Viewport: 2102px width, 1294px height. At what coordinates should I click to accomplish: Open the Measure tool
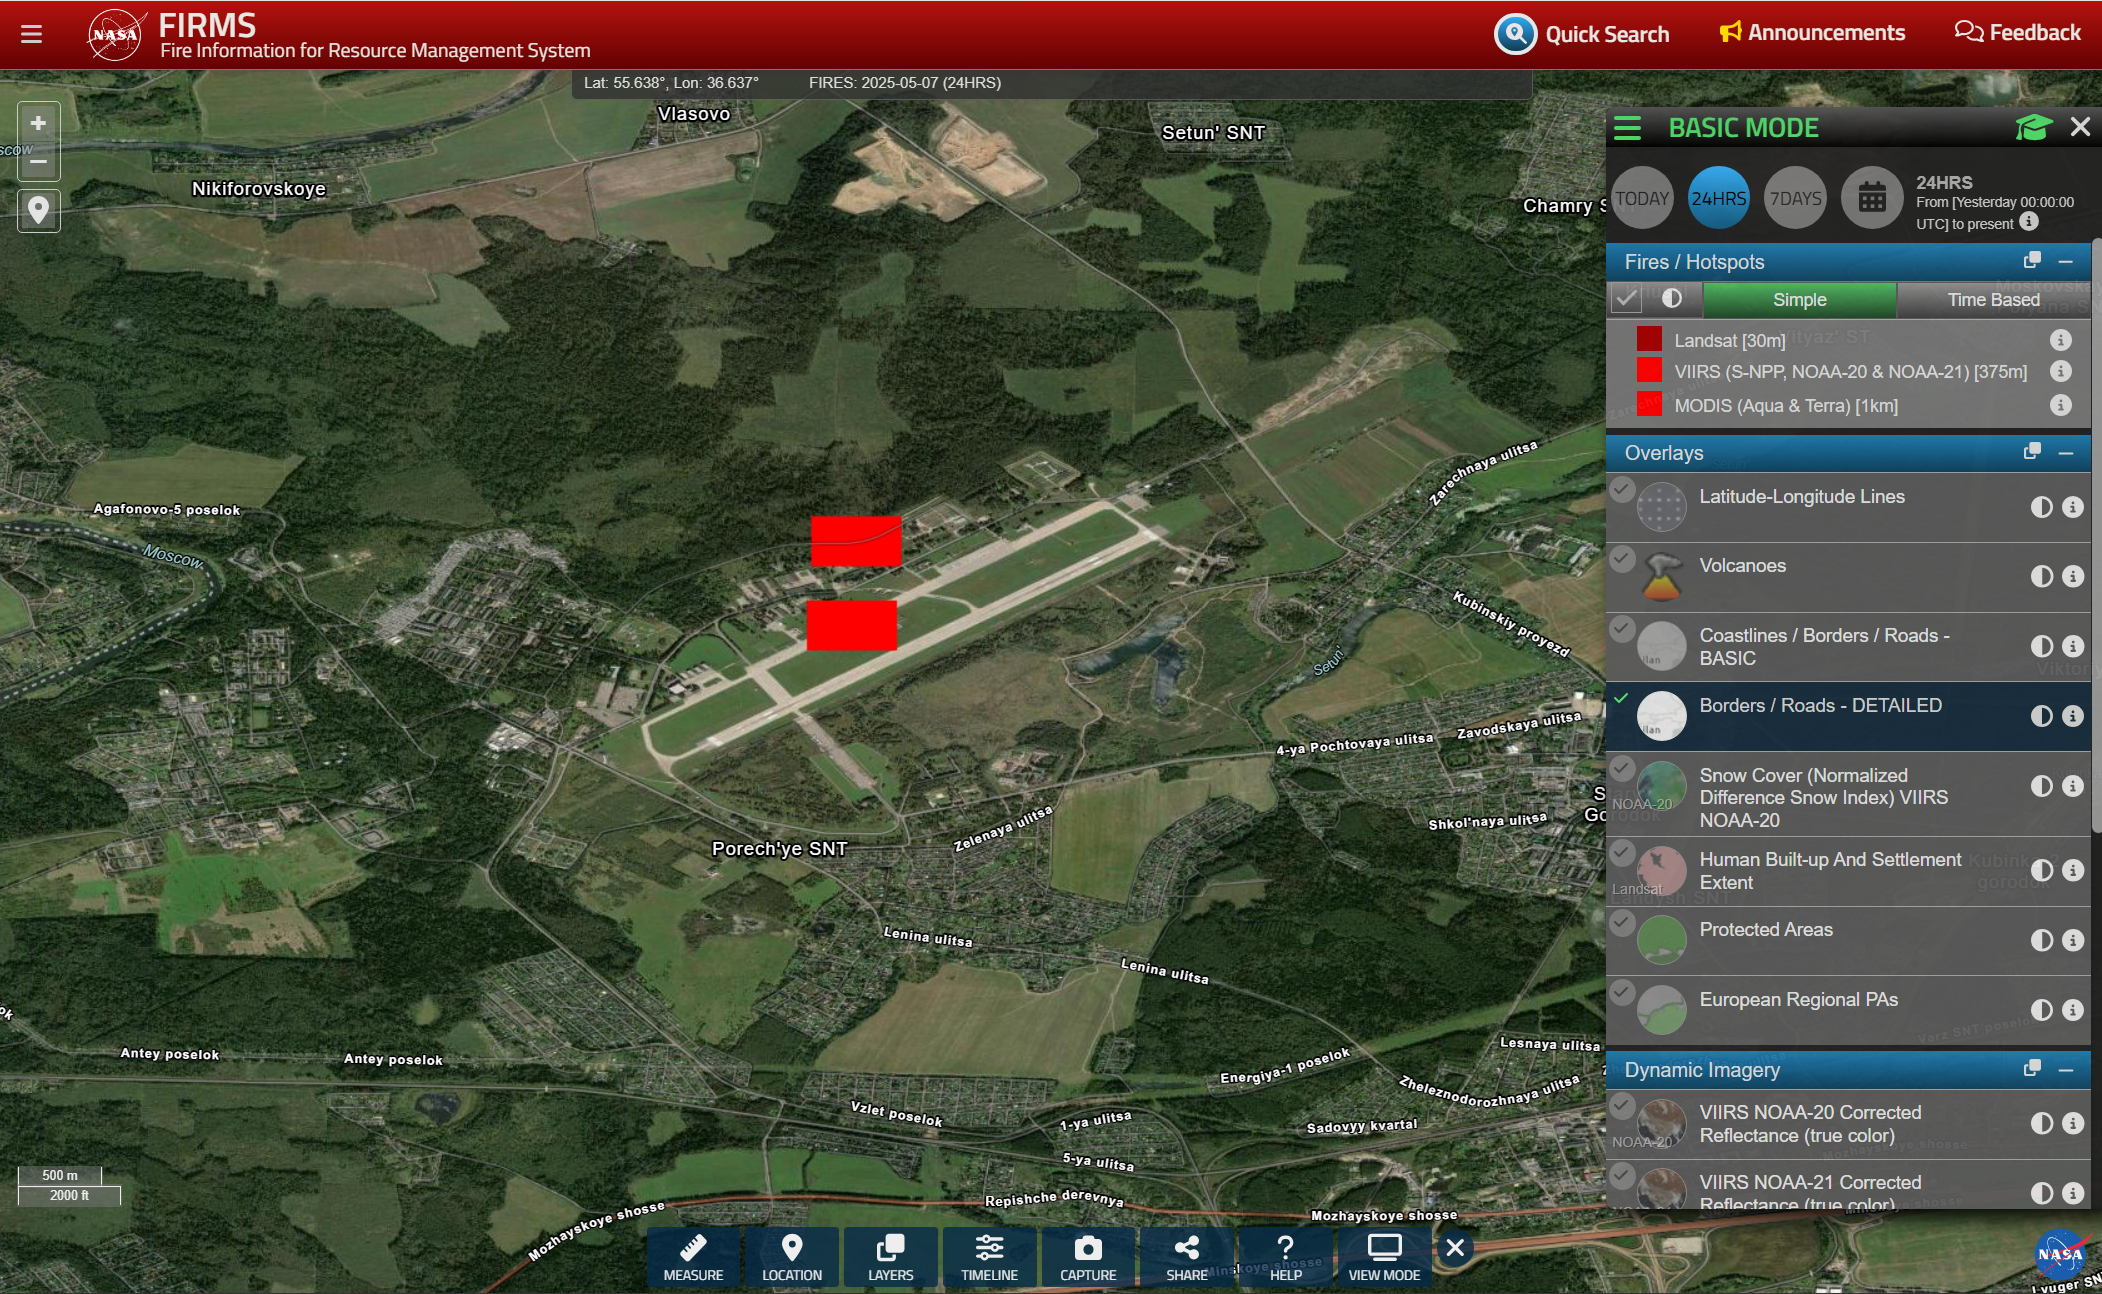pyautogui.click(x=693, y=1256)
